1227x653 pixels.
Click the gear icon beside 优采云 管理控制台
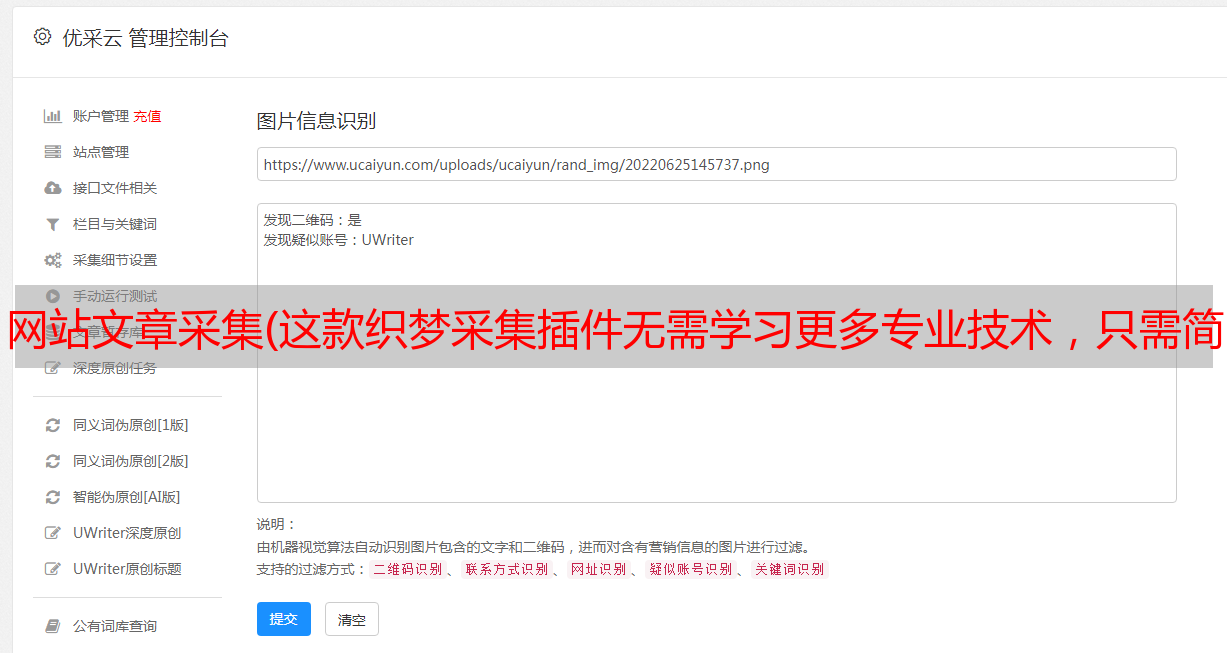click(x=42, y=37)
